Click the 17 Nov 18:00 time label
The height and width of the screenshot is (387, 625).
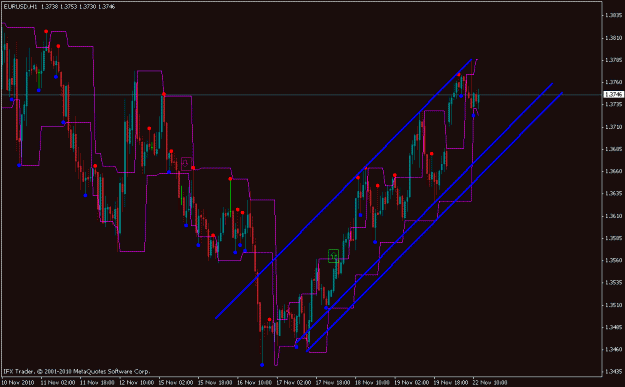333,383
